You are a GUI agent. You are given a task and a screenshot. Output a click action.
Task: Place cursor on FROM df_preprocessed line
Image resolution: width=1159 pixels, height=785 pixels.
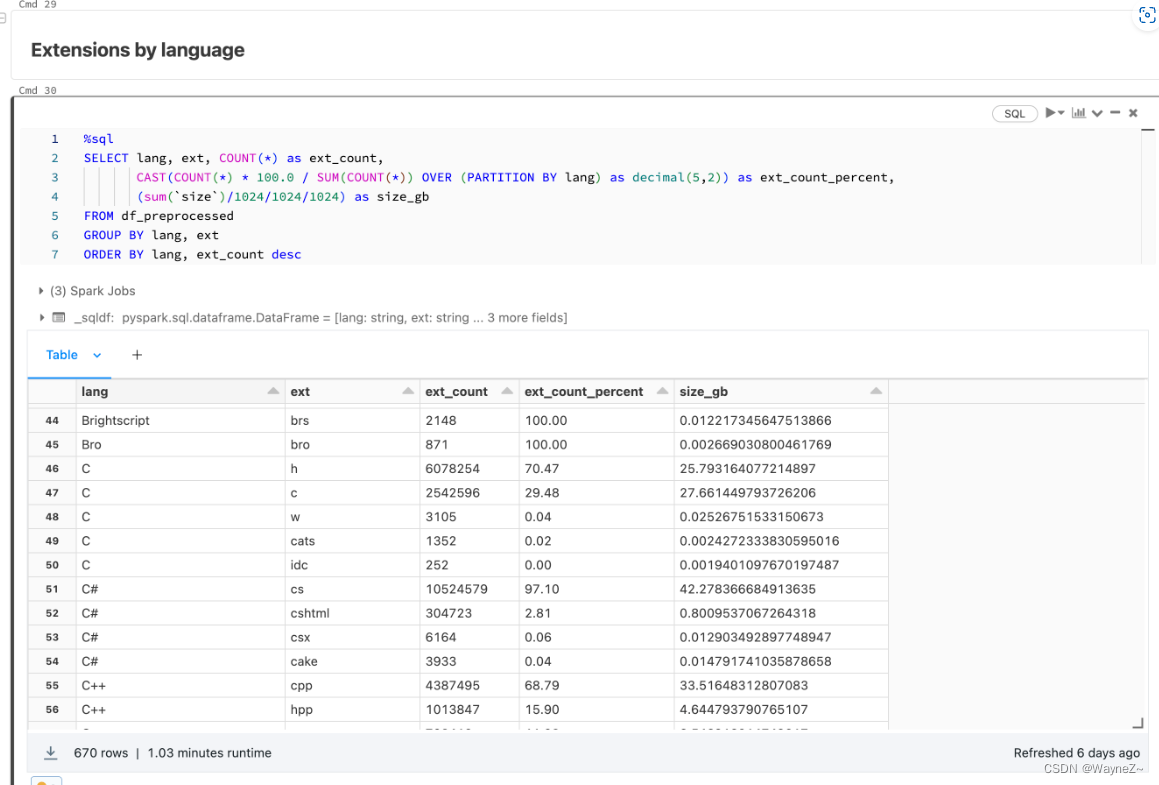[158, 216]
